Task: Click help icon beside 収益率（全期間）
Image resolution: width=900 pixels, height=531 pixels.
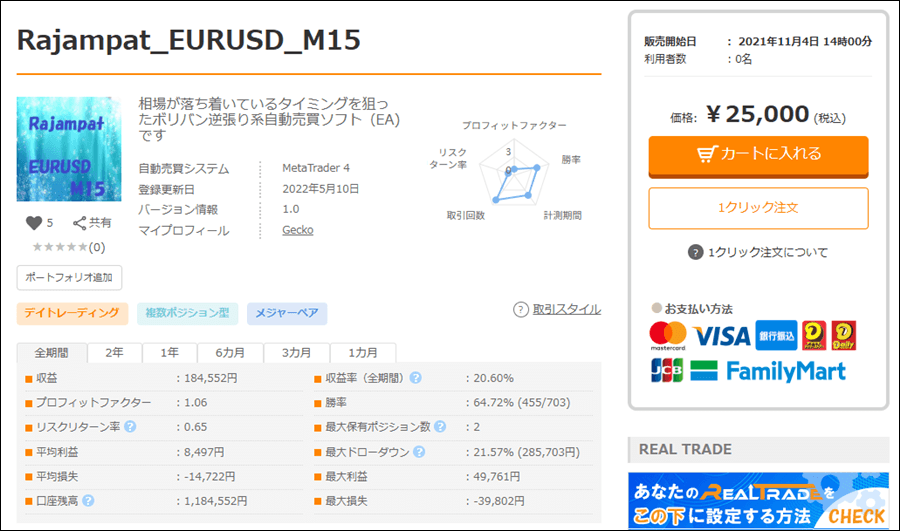Action: [415, 378]
